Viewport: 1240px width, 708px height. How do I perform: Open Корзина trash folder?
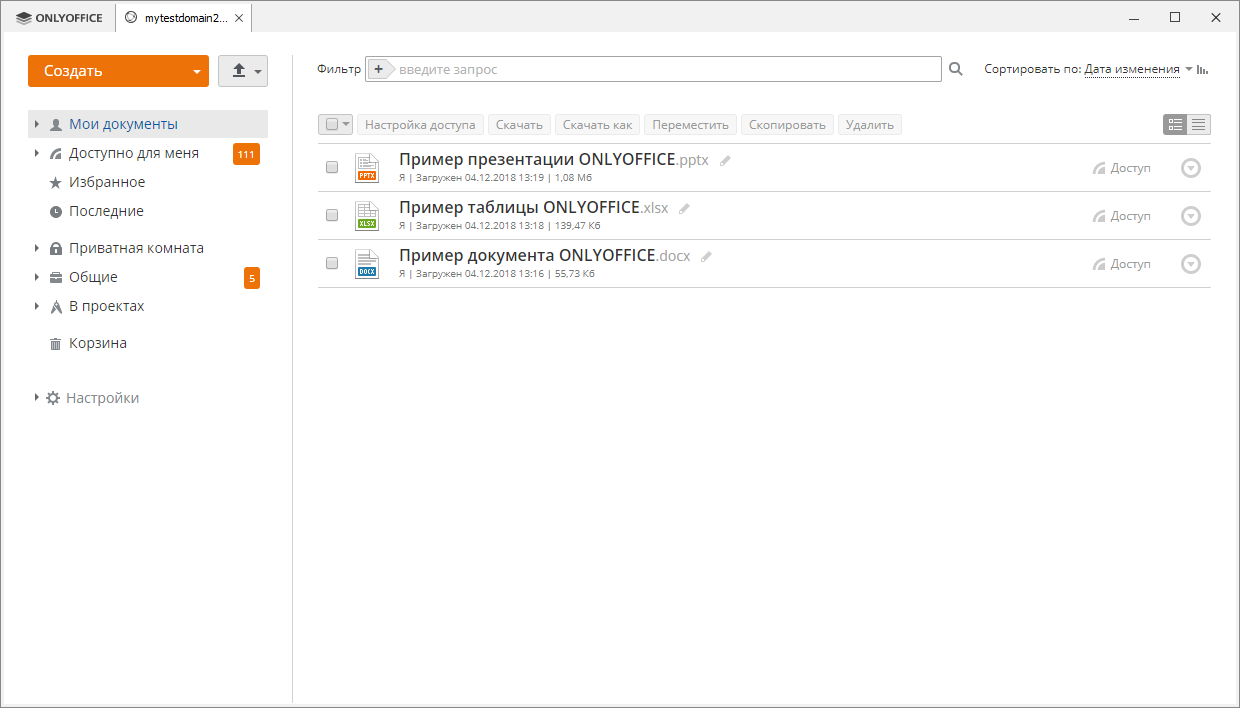(x=98, y=343)
